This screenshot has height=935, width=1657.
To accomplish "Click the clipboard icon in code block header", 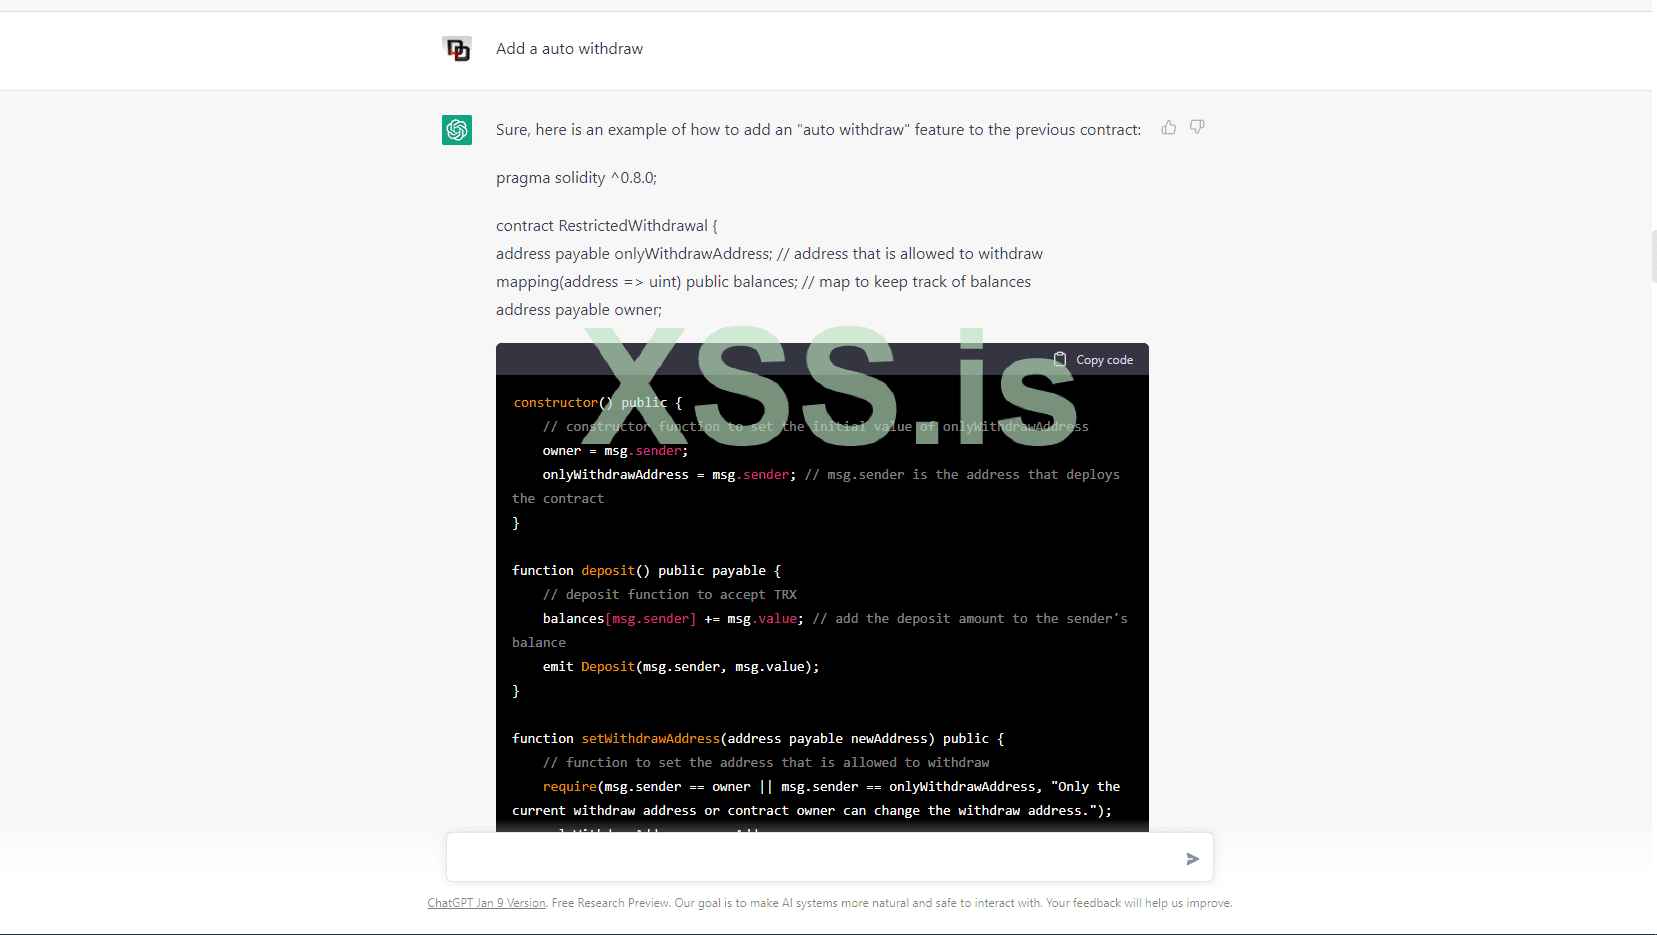I will [1060, 359].
